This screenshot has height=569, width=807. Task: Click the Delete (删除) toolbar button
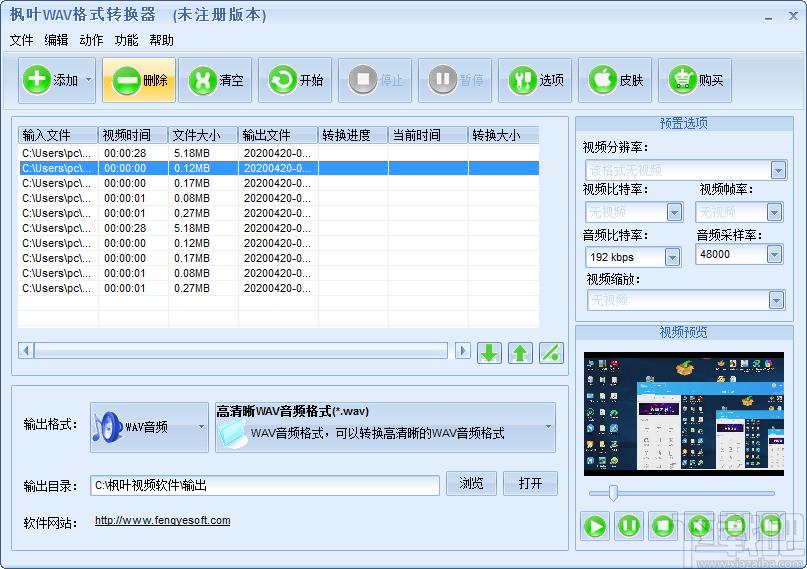[x=139, y=80]
